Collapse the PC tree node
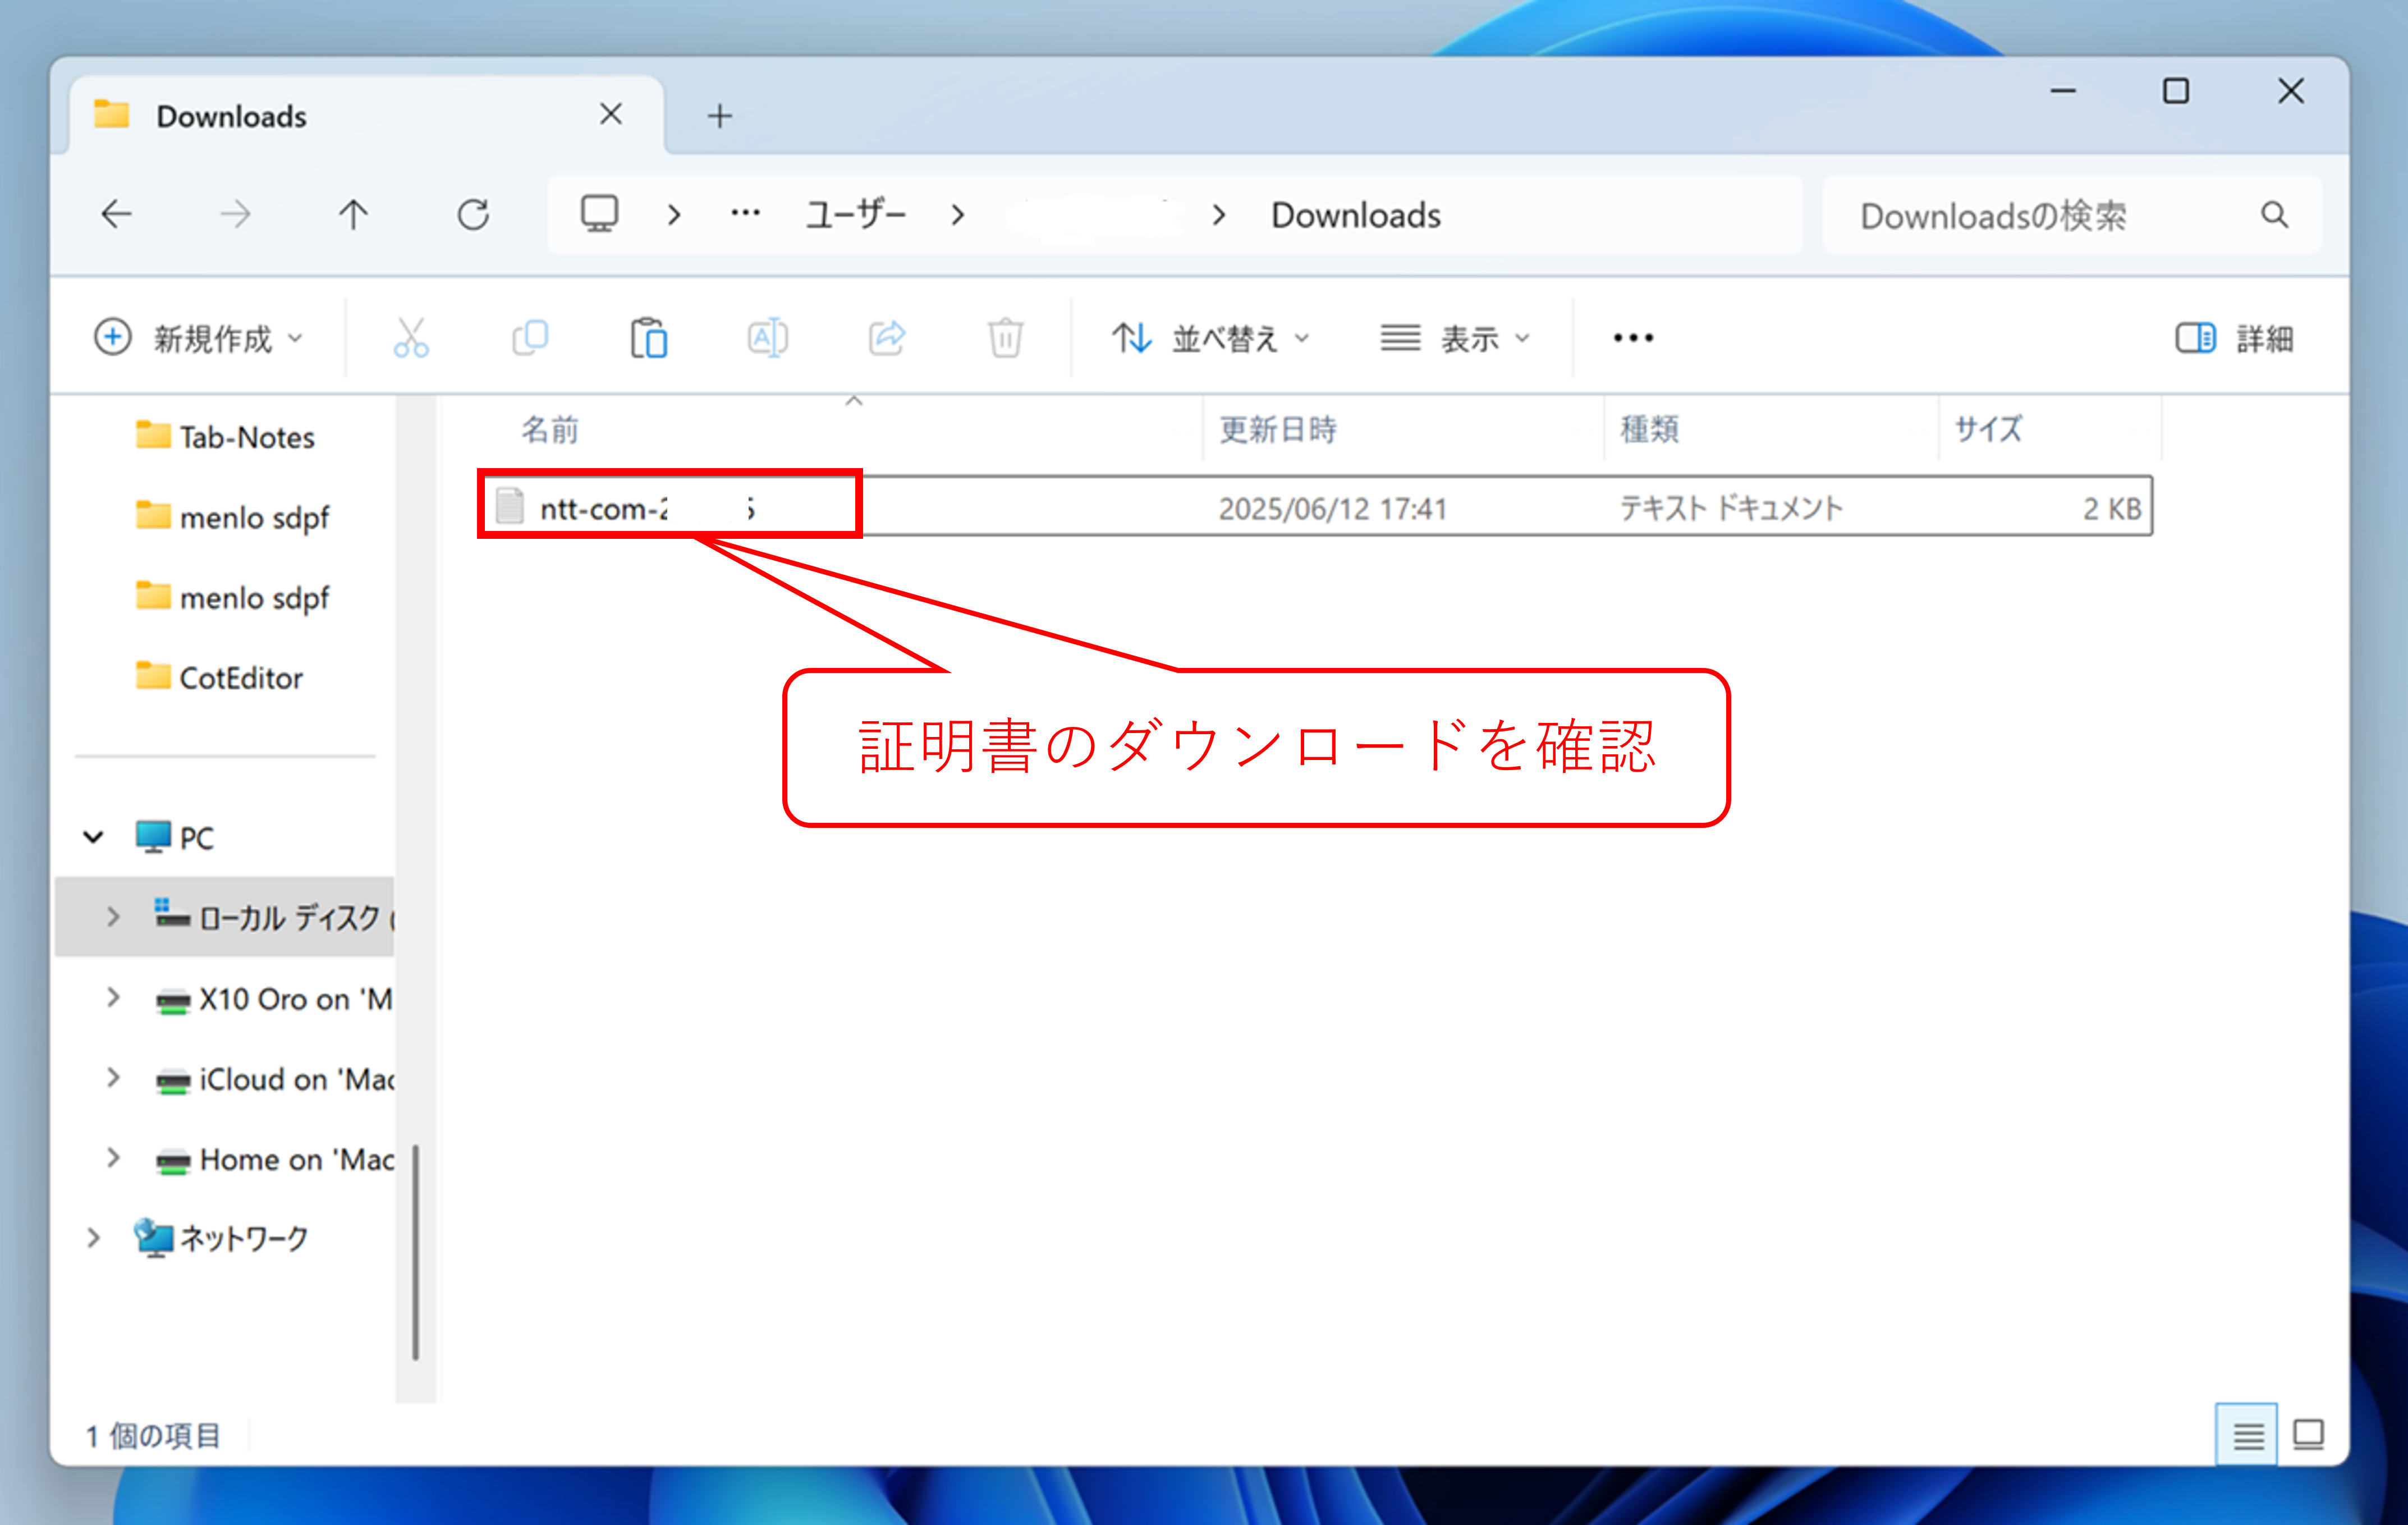The width and height of the screenshot is (2408, 1525). point(93,837)
